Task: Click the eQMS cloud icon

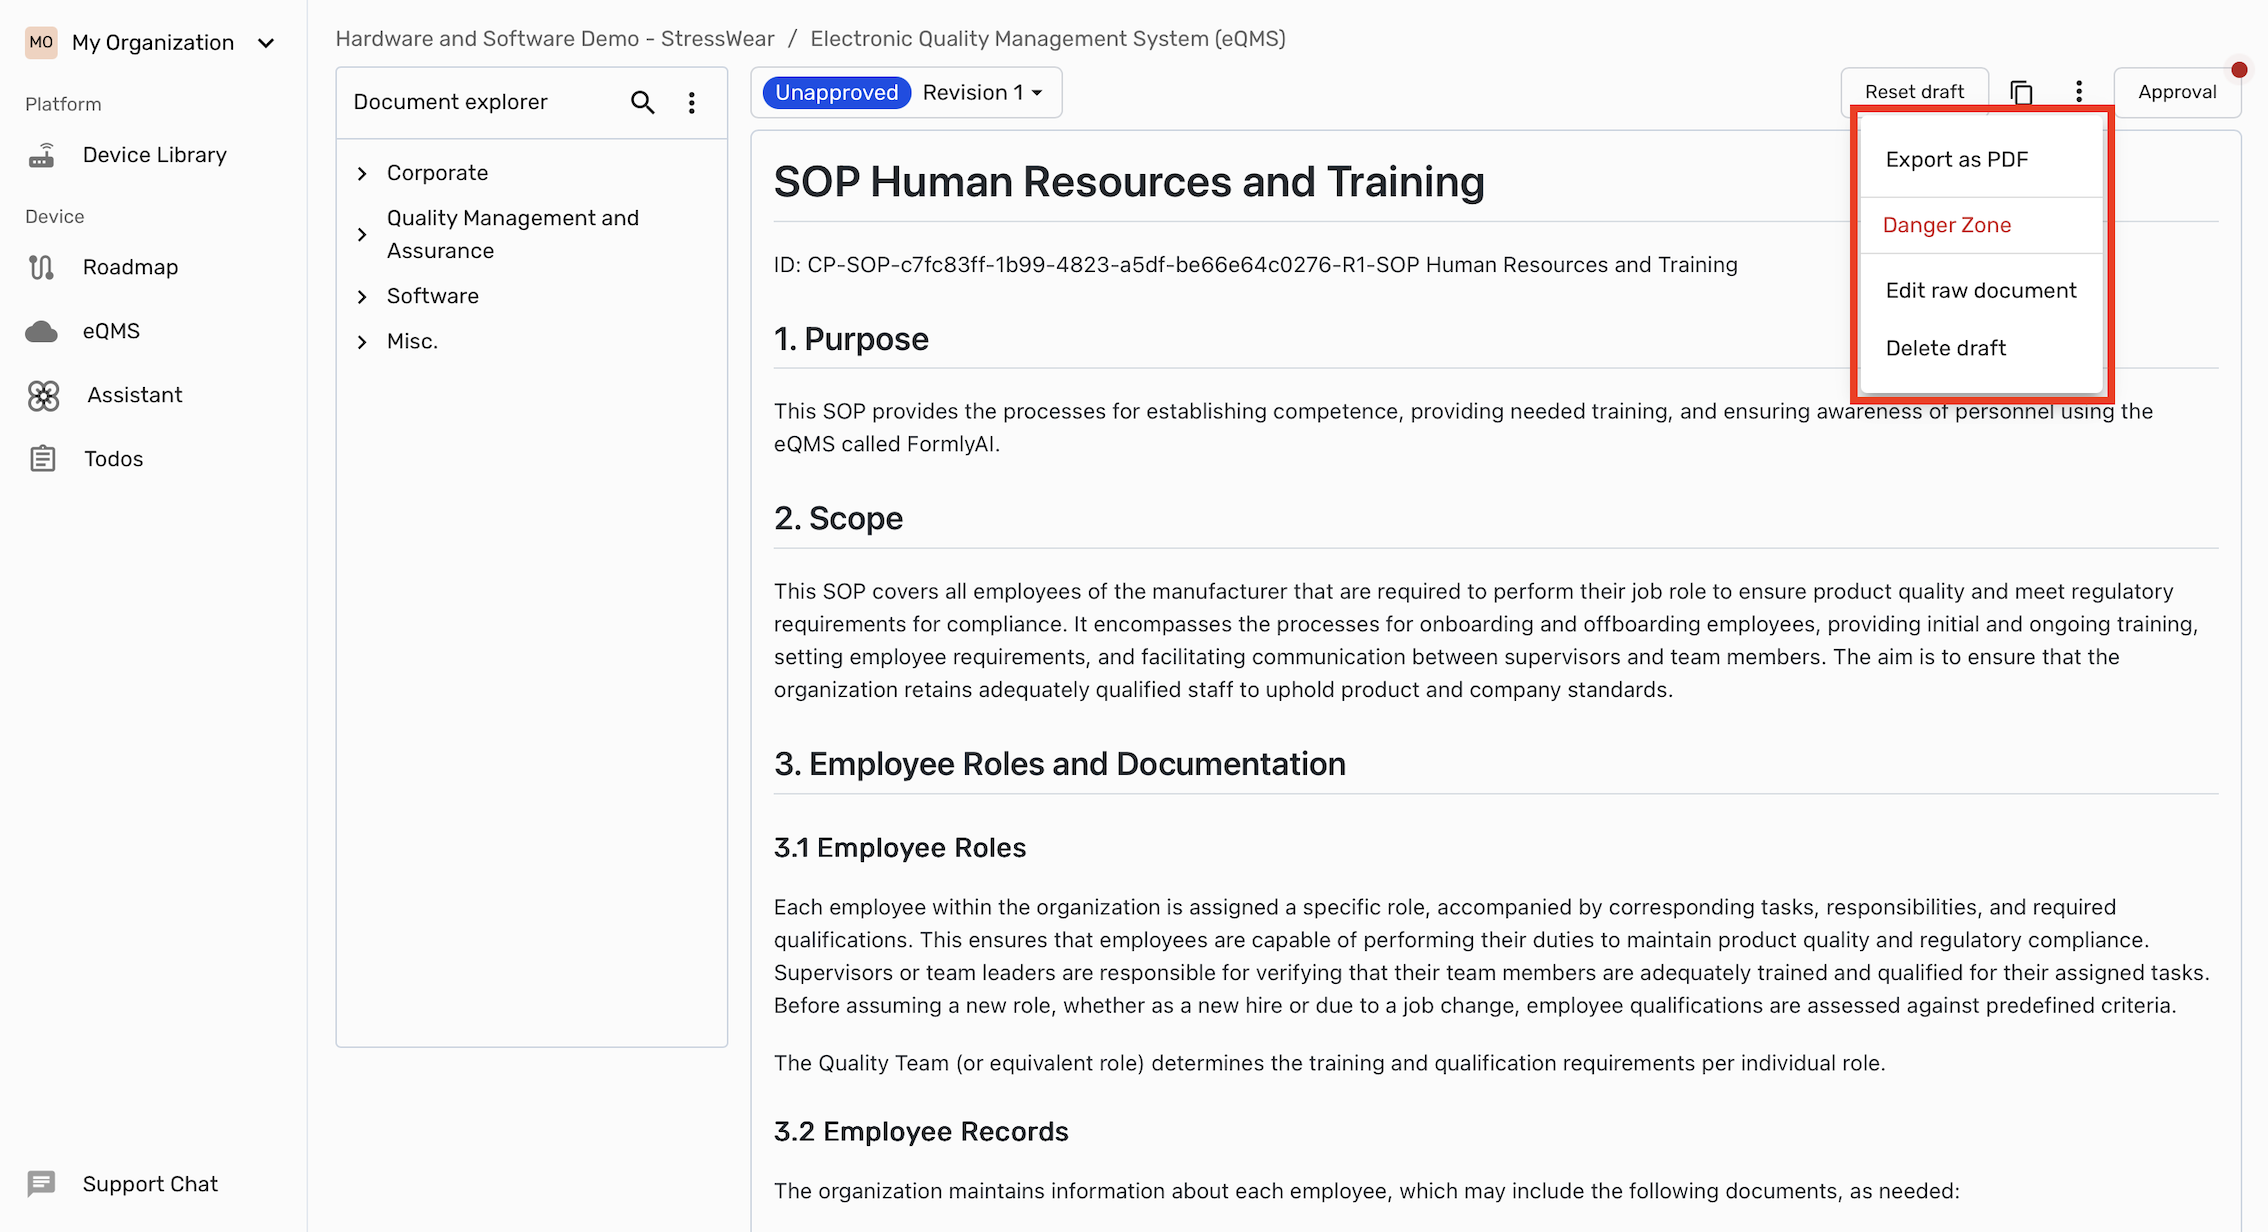Action: [x=42, y=331]
